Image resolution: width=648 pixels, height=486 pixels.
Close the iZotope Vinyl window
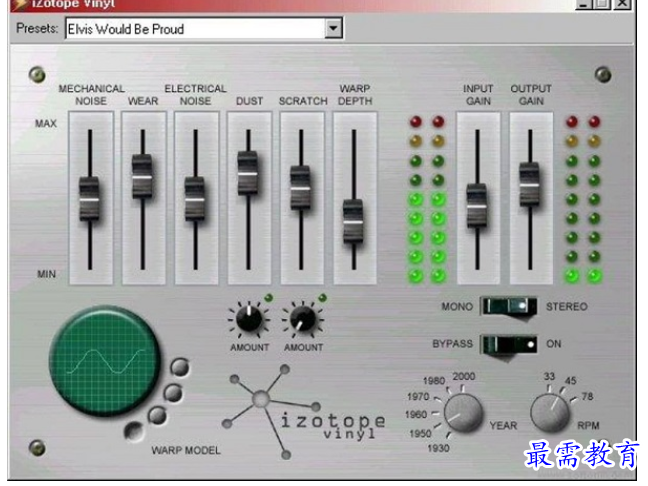tap(623, 4)
